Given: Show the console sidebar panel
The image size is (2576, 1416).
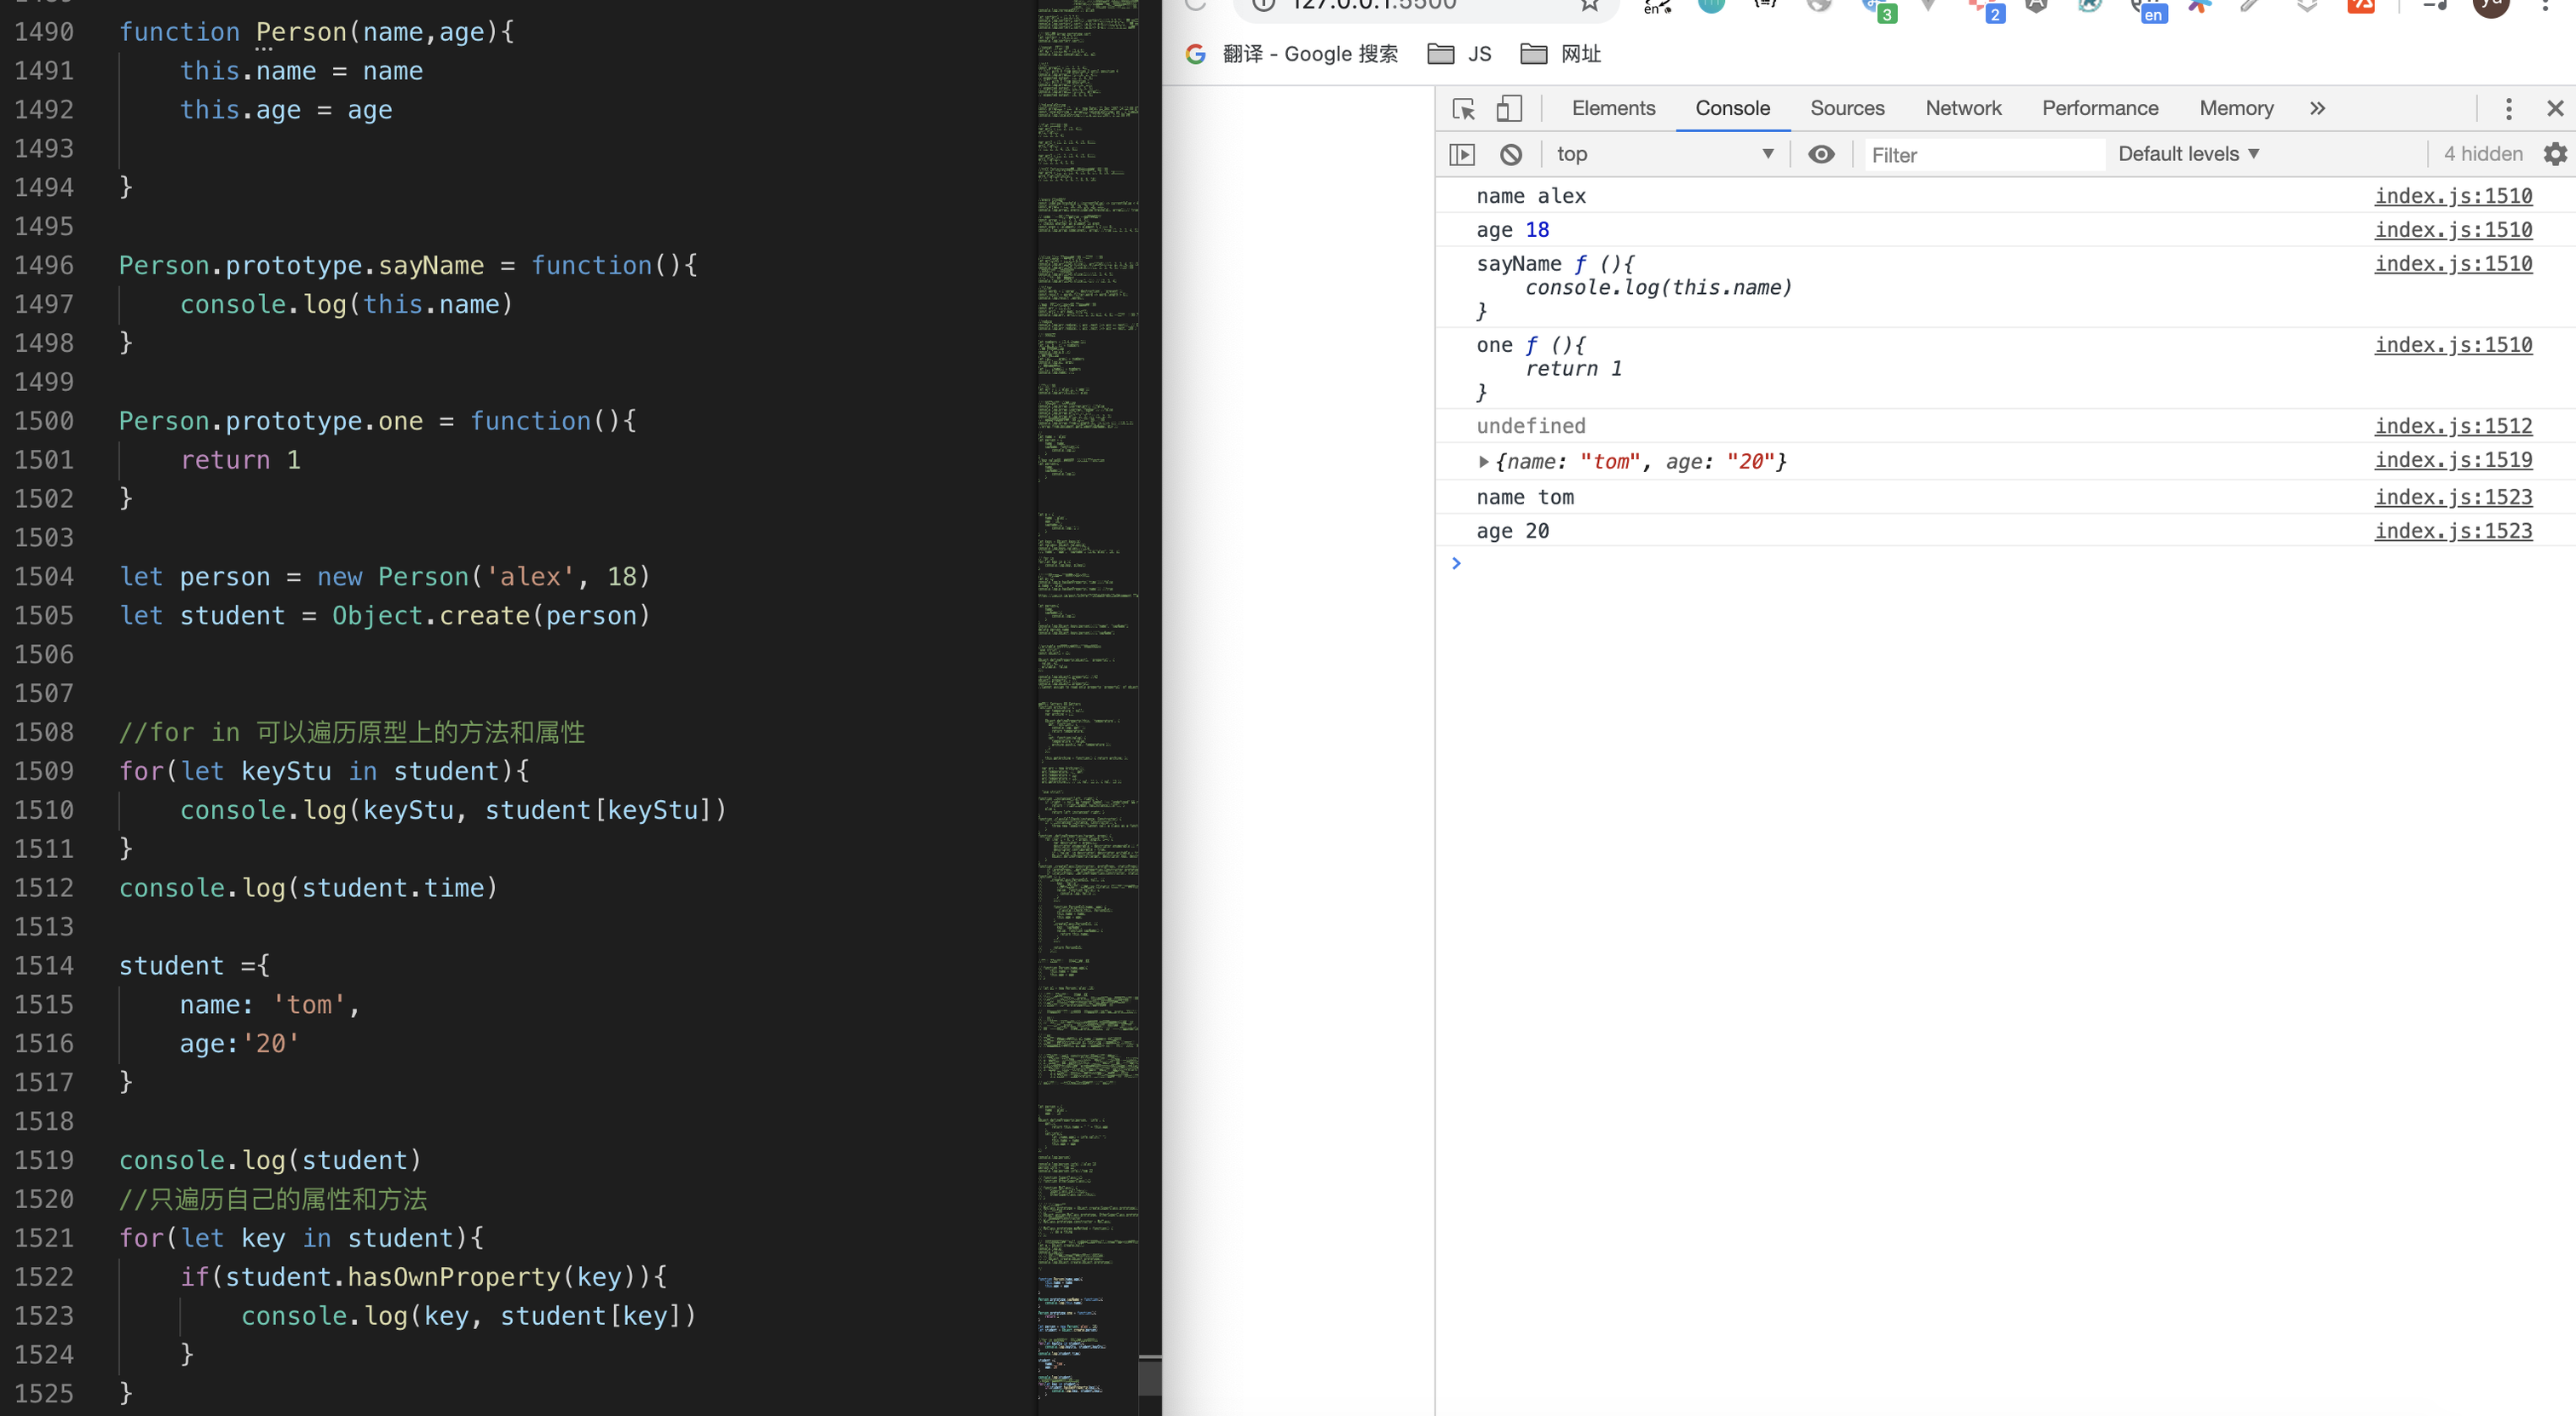Looking at the screenshot, I should click(x=1461, y=154).
